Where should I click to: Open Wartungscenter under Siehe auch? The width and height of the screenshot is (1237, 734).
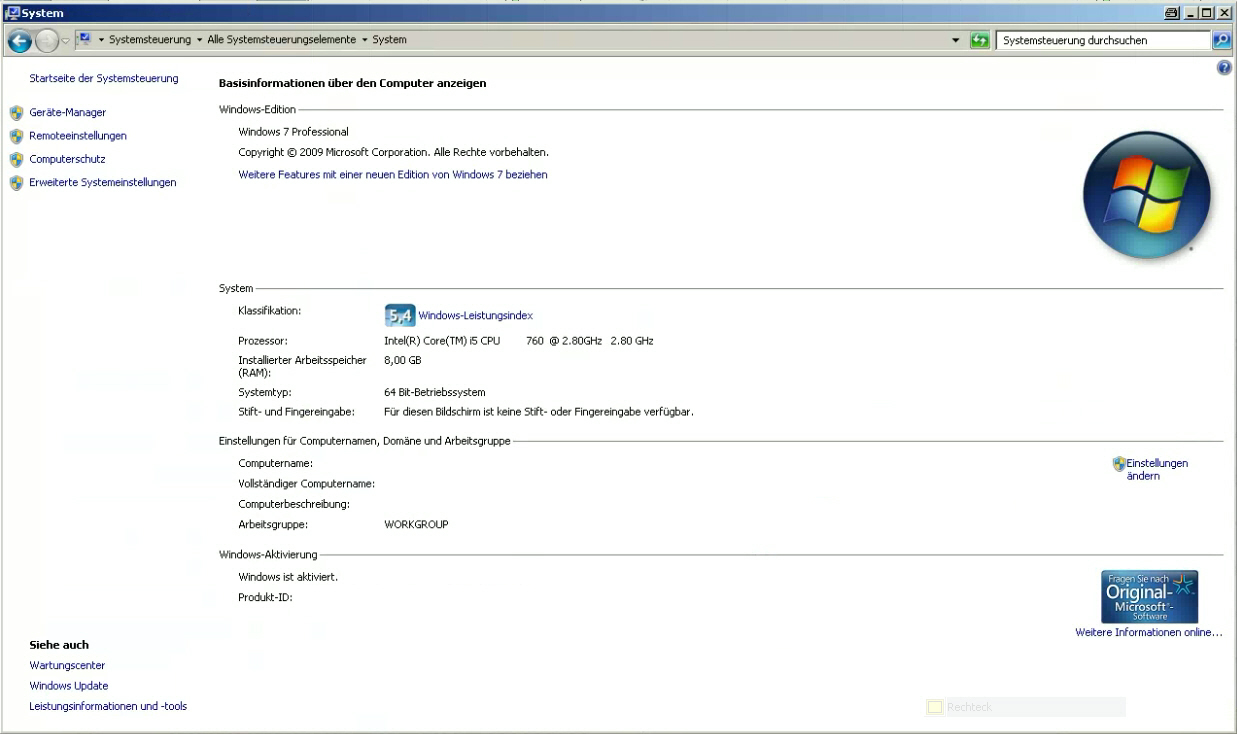(x=67, y=665)
